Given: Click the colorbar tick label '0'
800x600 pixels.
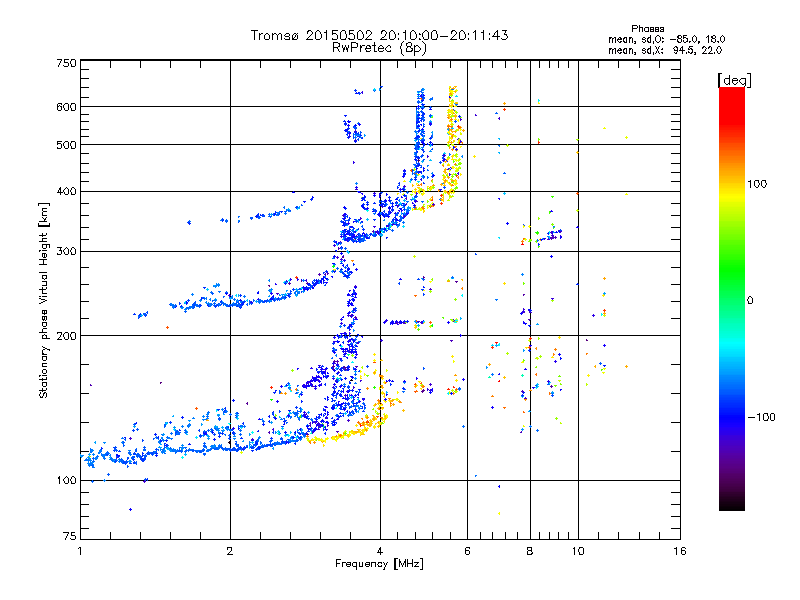Looking at the screenshot, I should (750, 300).
